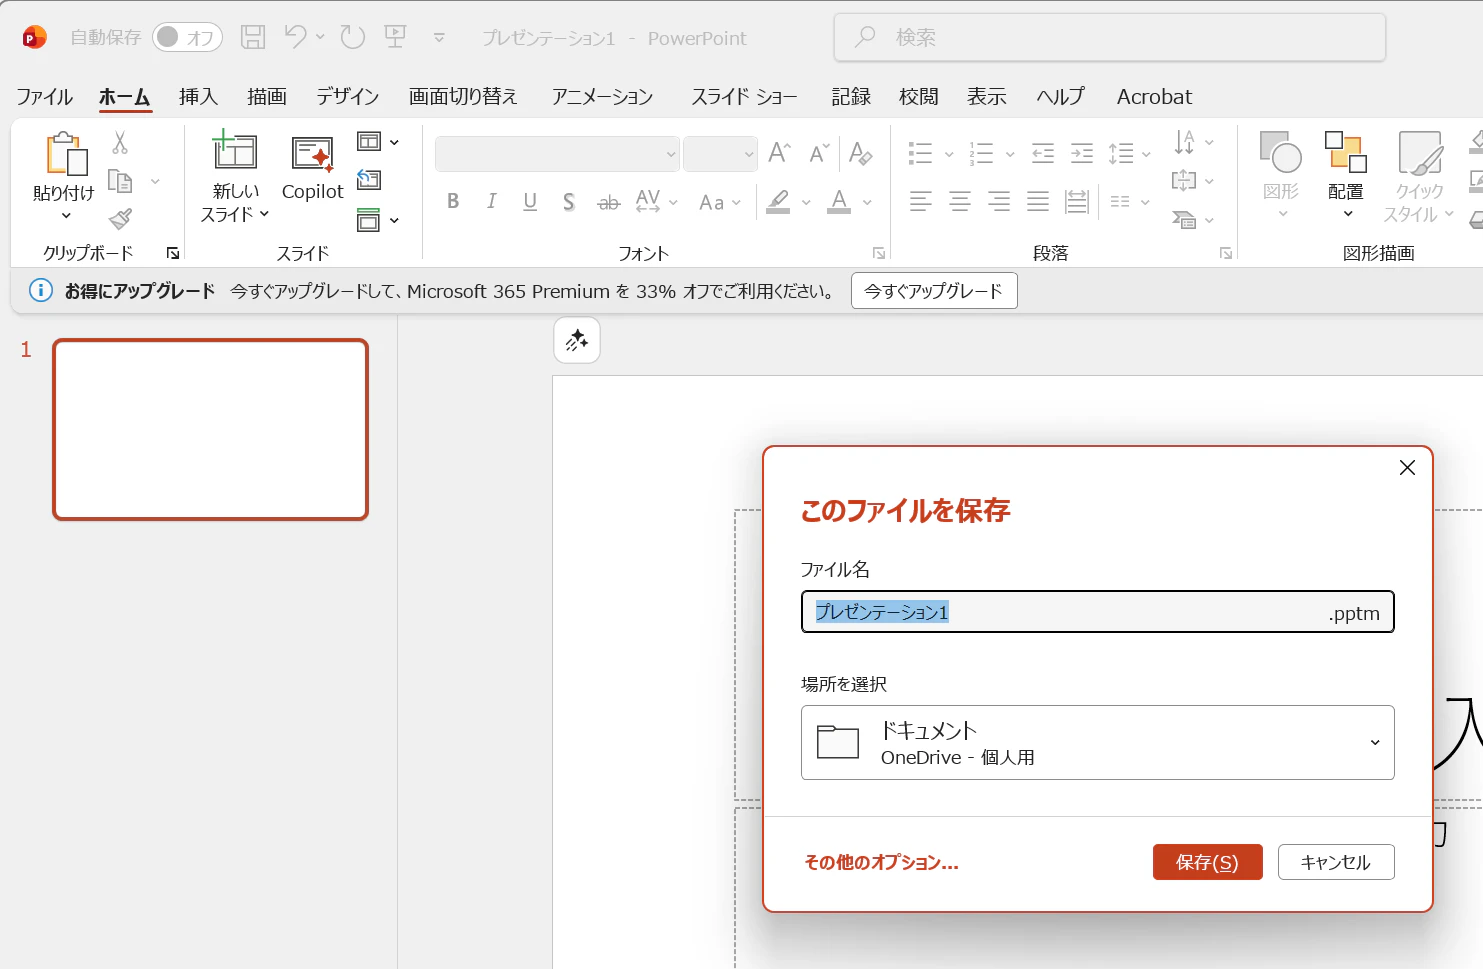Switch to the 挿入 tab
The image size is (1483, 969).
(198, 96)
